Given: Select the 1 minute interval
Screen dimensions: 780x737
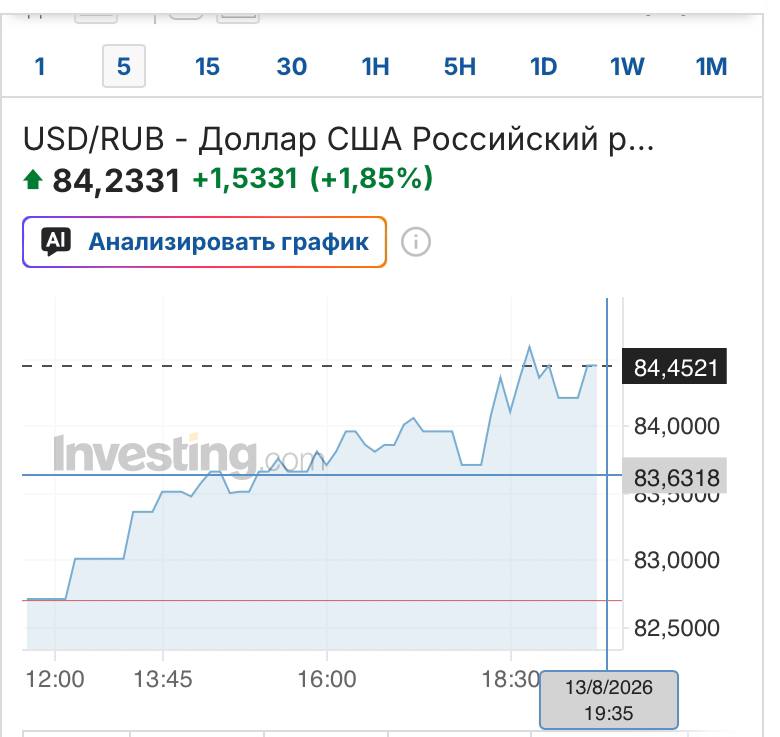Looking at the screenshot, I should (x=40, y=67).
